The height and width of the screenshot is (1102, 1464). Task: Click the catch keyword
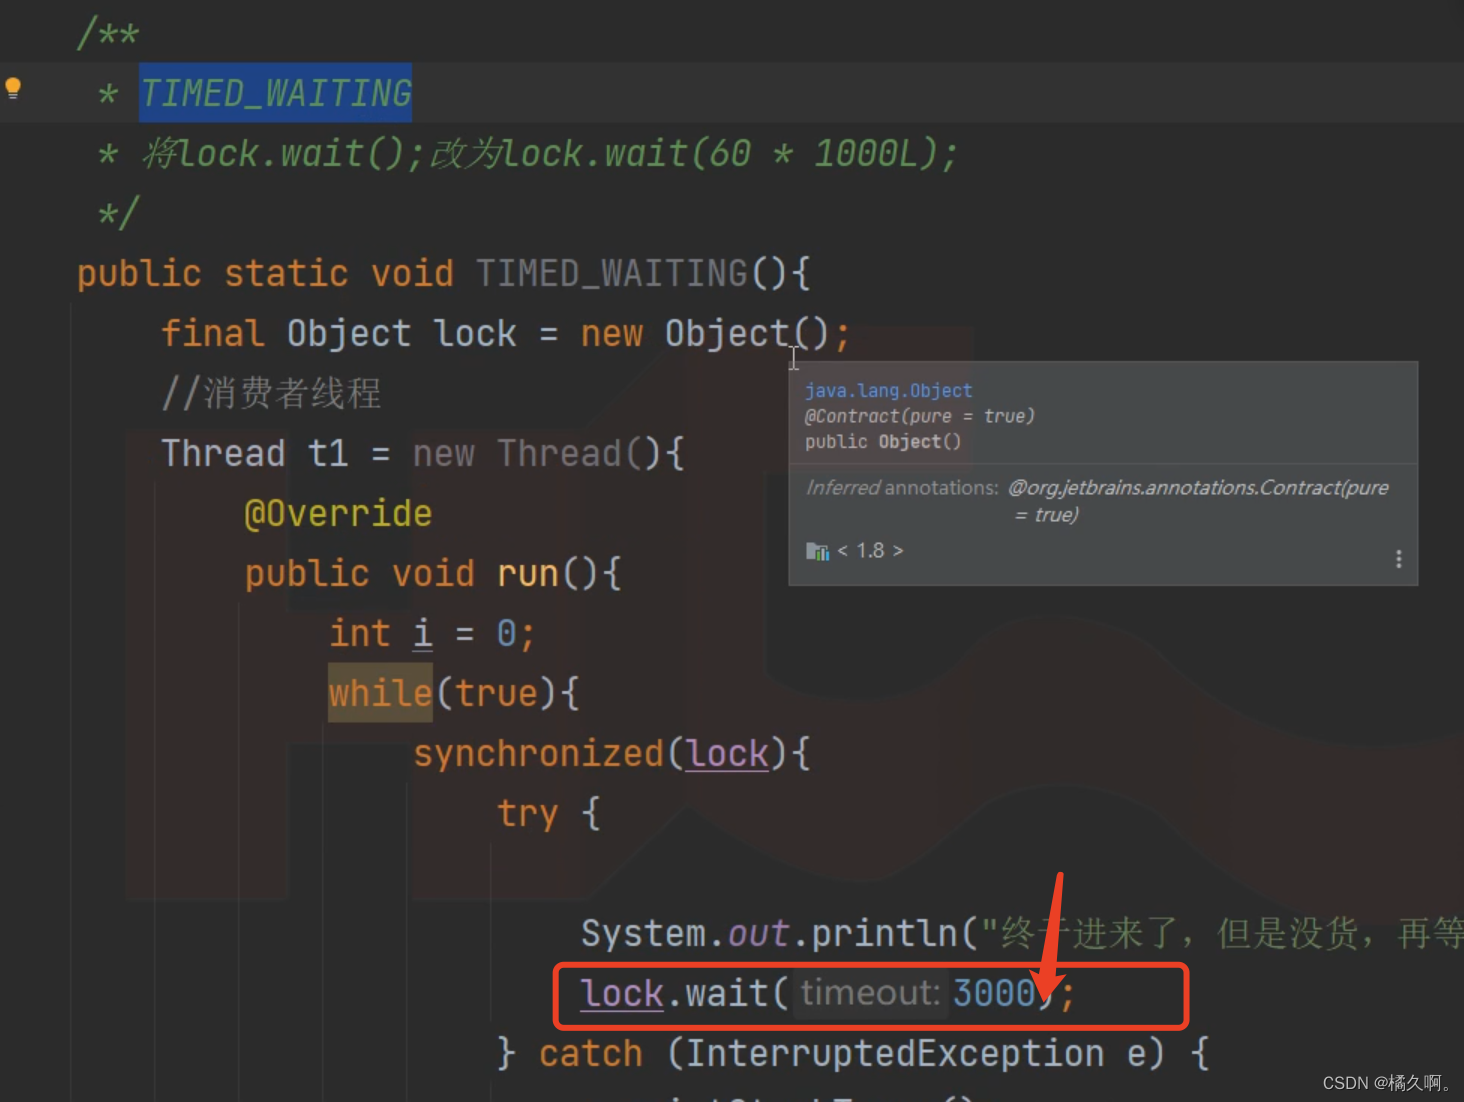point(590,1053)
